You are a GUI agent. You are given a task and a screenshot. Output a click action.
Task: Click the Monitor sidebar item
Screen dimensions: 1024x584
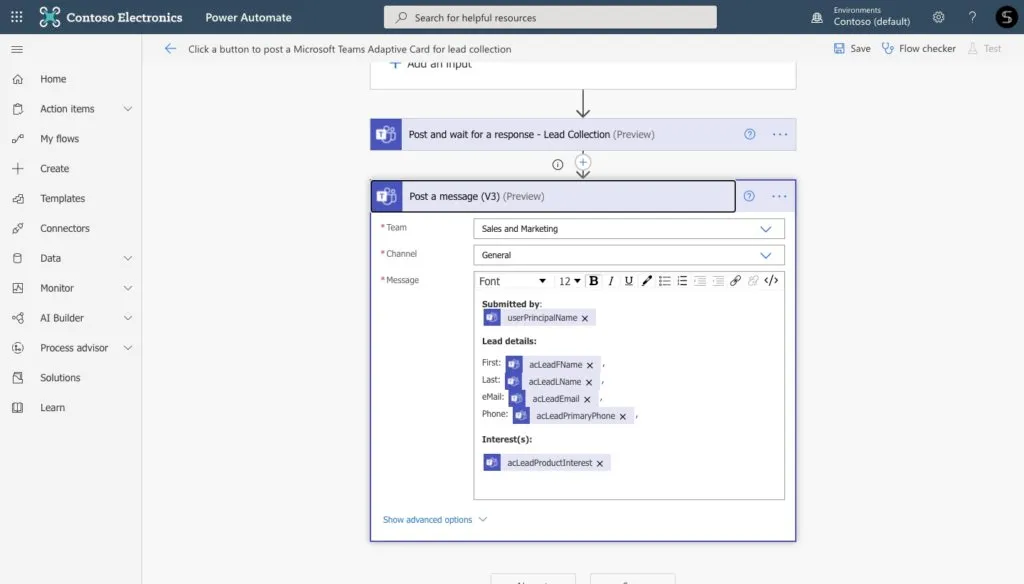click(x=57, y=288)
